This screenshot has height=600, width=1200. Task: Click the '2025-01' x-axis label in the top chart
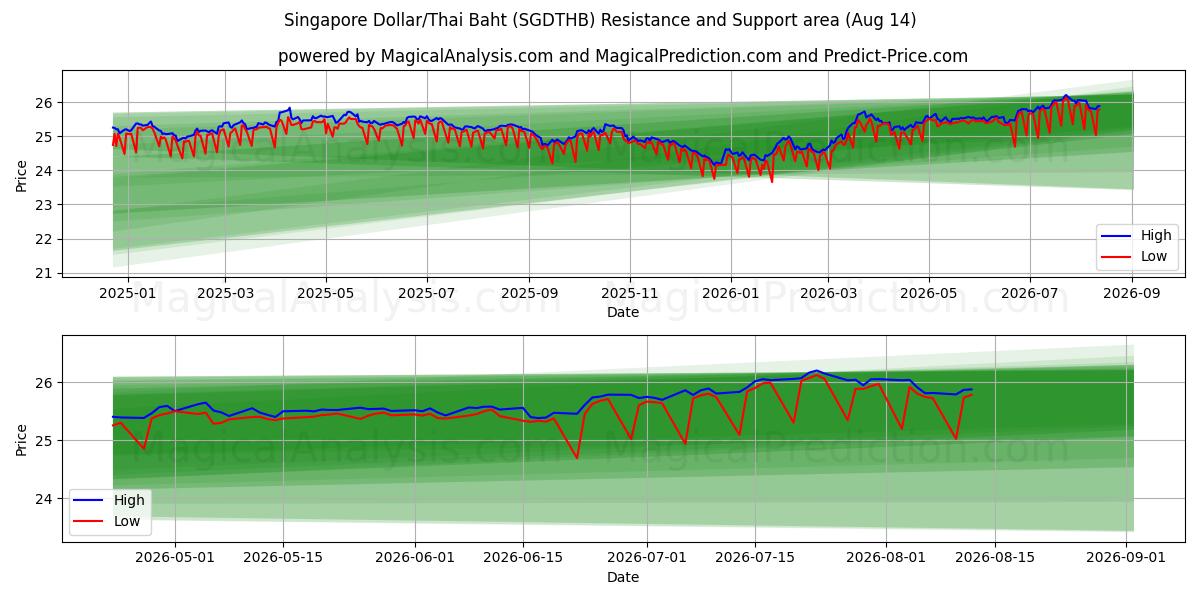(x=128, y=292)
